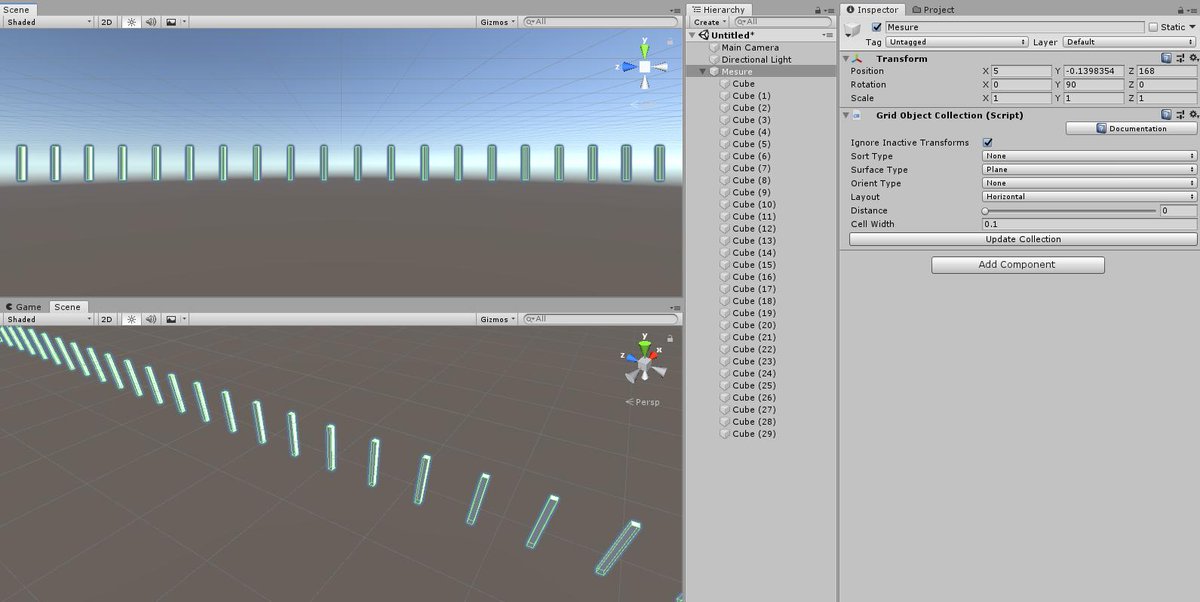1200x602 pixels.
Task: Open the Grid Object Collection help icon
Action: [x=1166, y=115]
